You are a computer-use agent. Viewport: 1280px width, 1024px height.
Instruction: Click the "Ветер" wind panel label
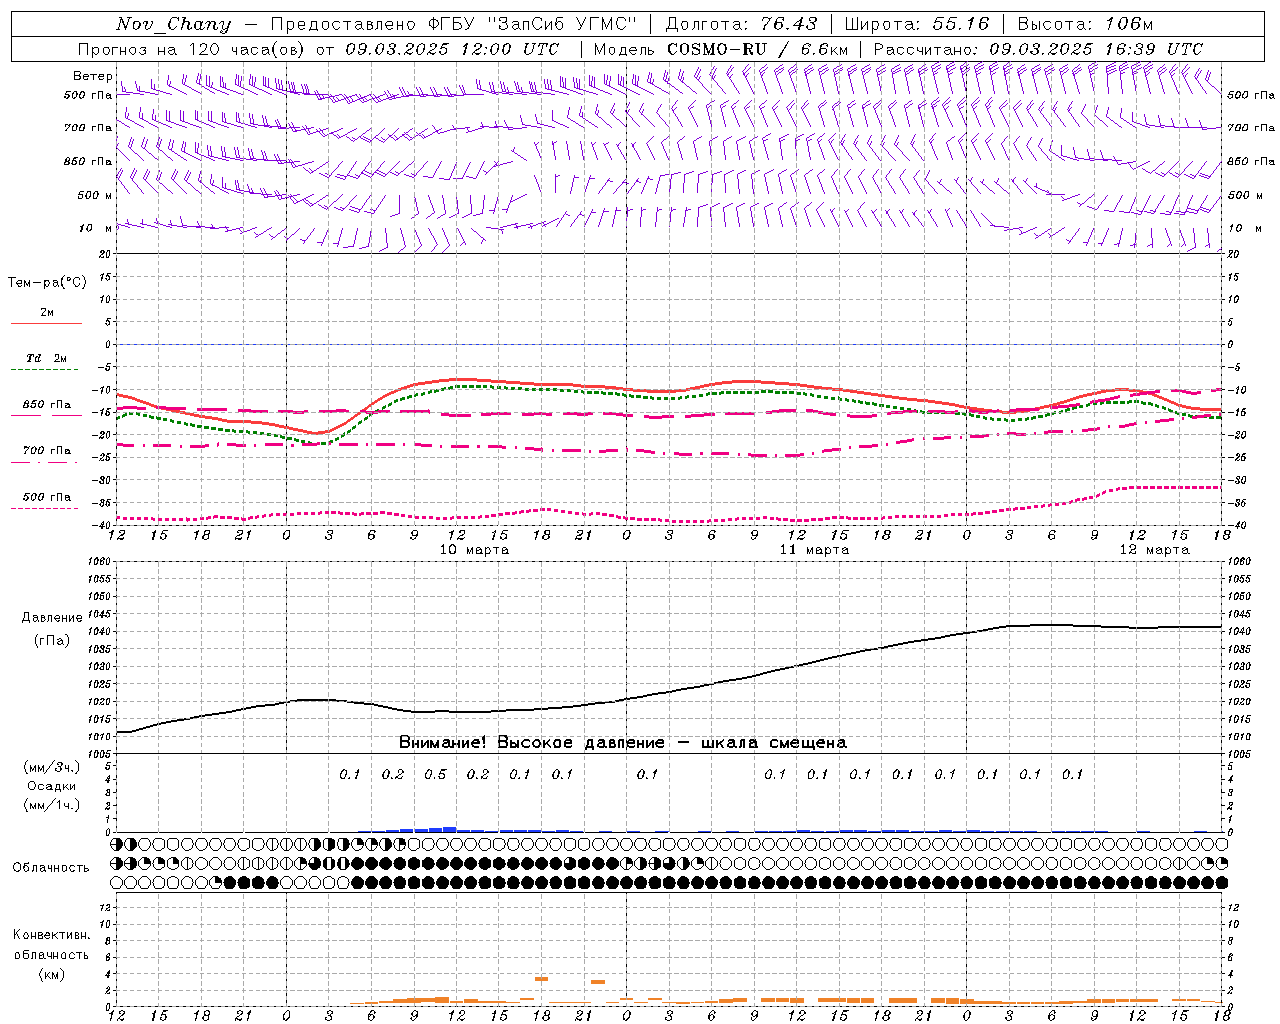pyautogui.click(x=93, y=76)
